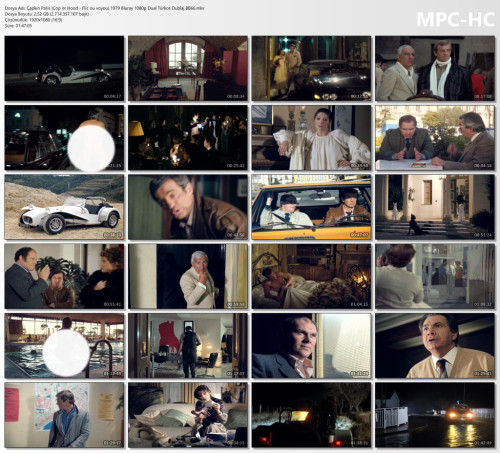500x453 pixels.
Task: Select thumbnail of man wearing white scarf
Action: click(435, 68)
